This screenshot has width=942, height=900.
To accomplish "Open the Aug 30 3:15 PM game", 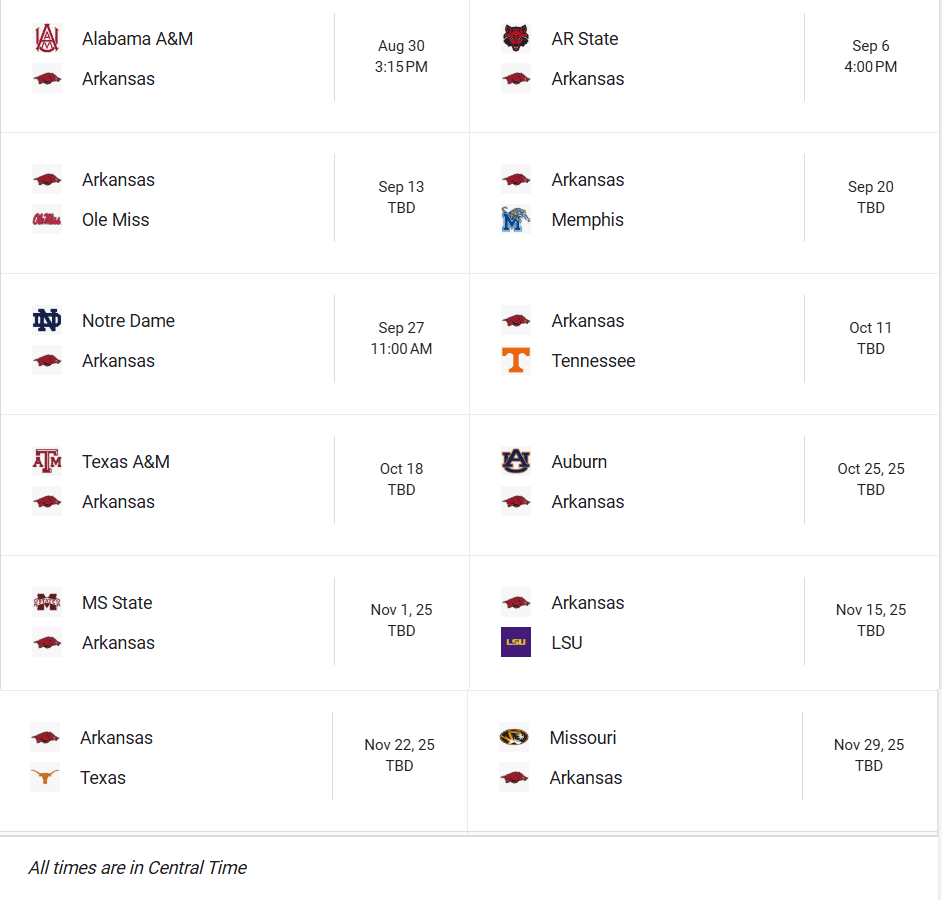I will (401, 57).
